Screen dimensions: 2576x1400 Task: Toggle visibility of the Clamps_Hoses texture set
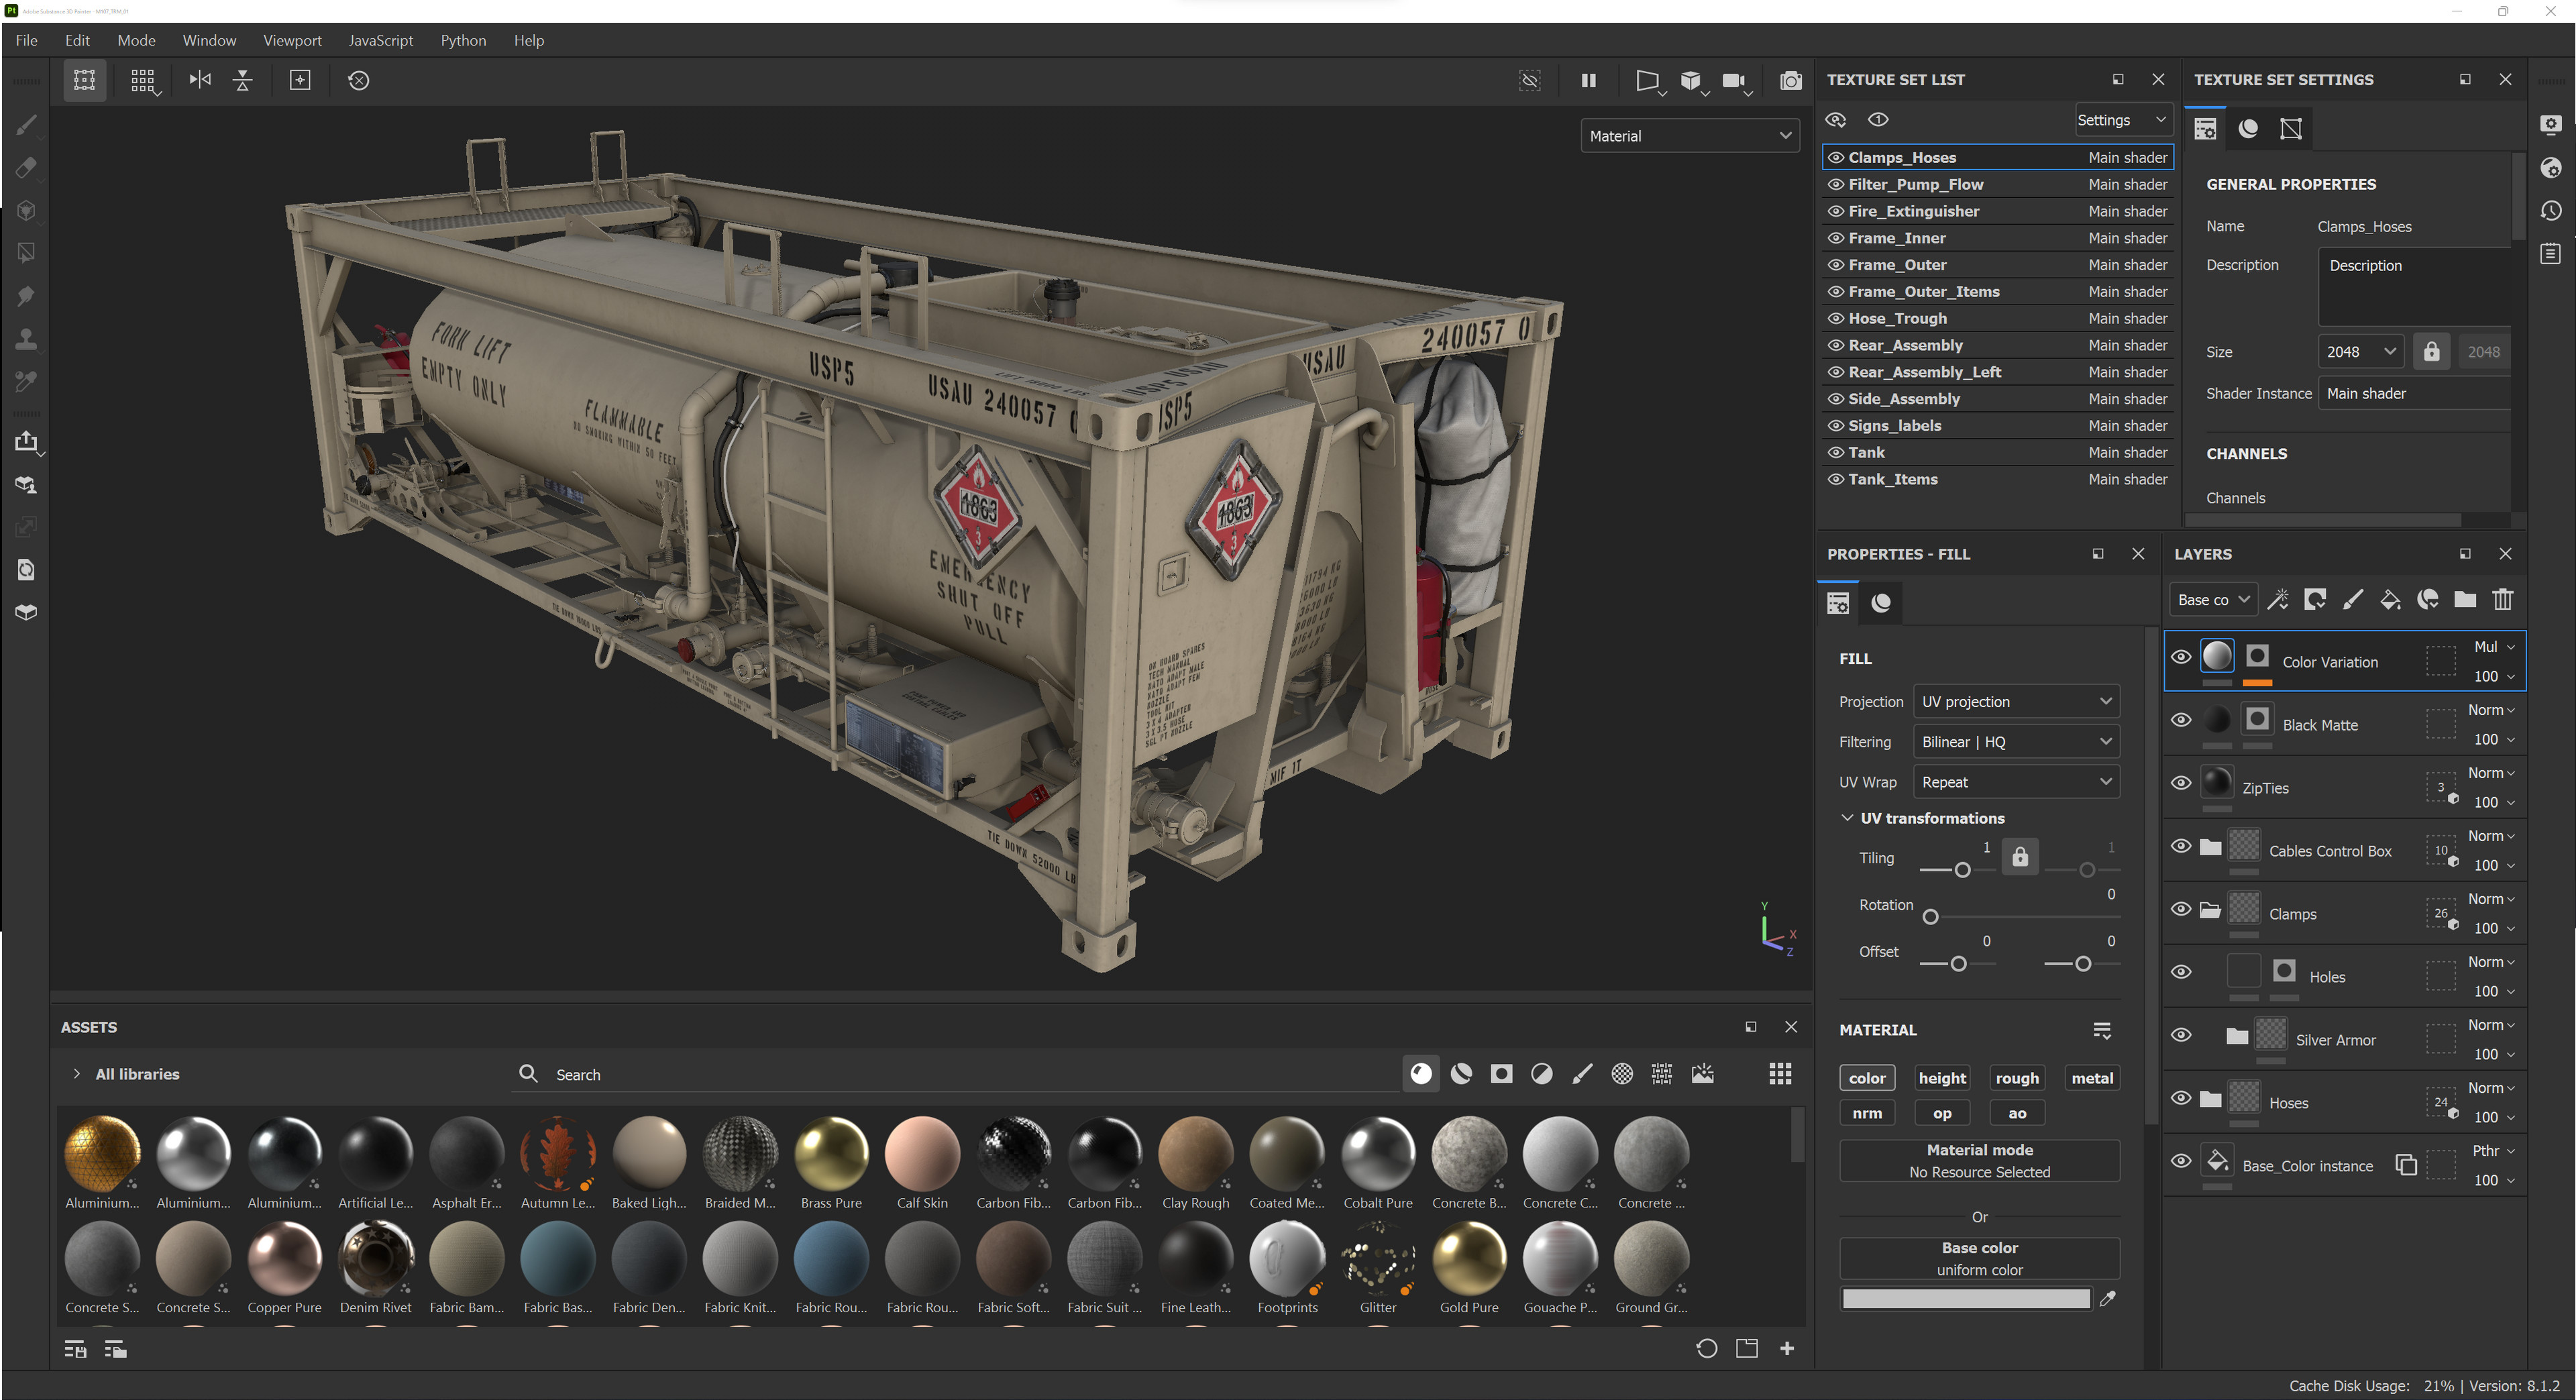coord(1836,157)
